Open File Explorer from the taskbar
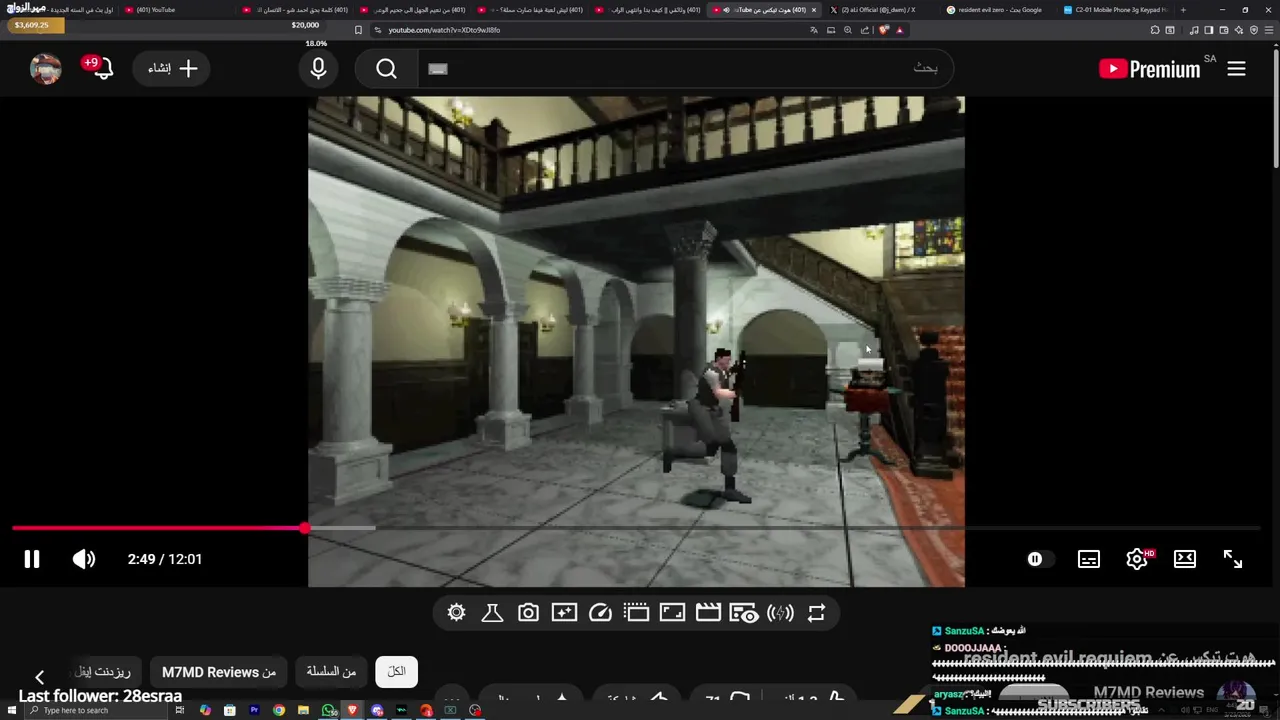1280x720 pixels. 303,710
